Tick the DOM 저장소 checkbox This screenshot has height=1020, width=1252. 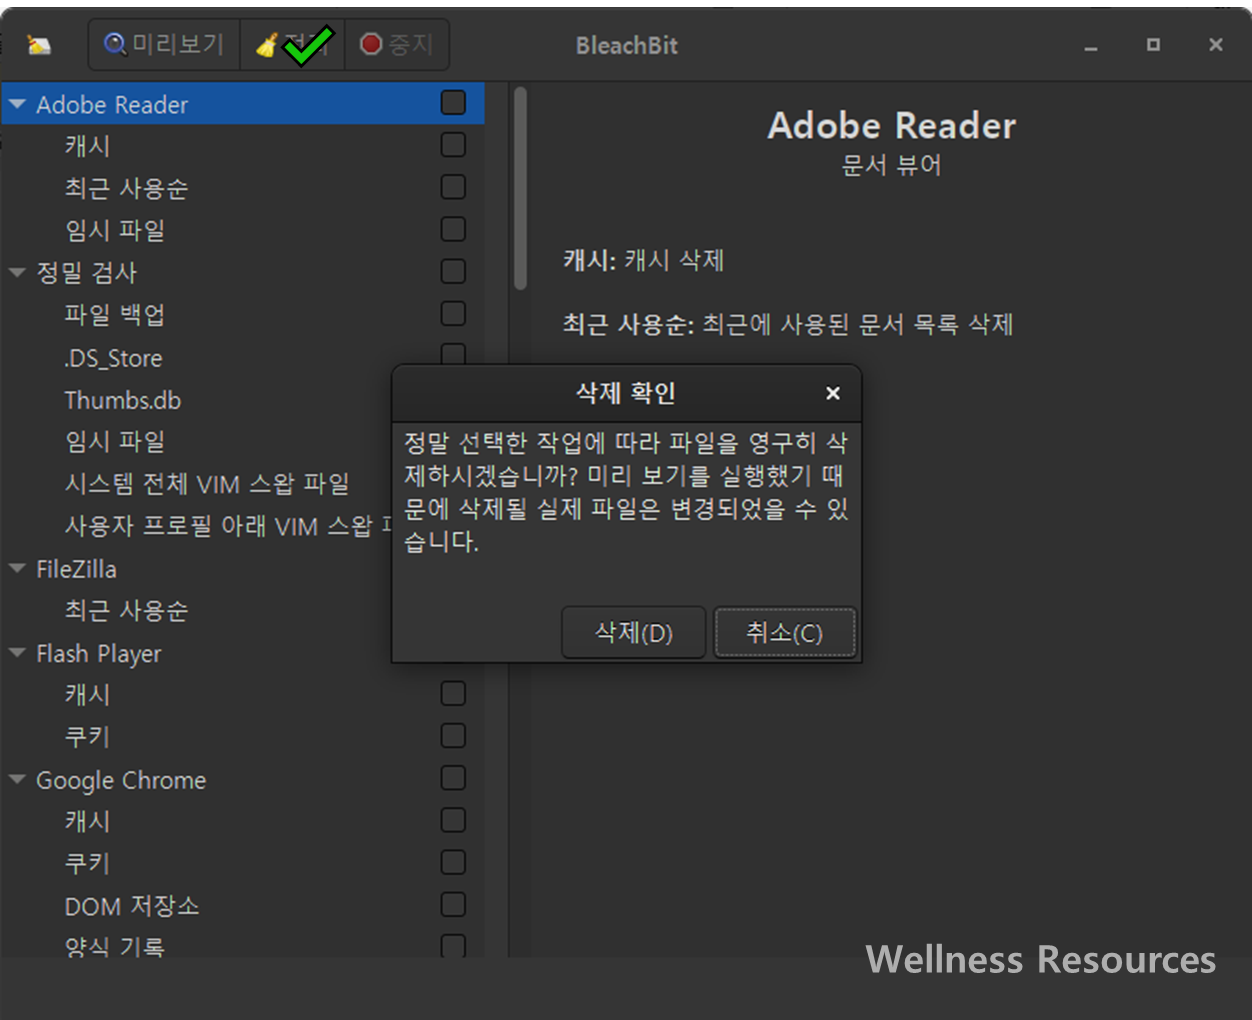coord(453,904)
